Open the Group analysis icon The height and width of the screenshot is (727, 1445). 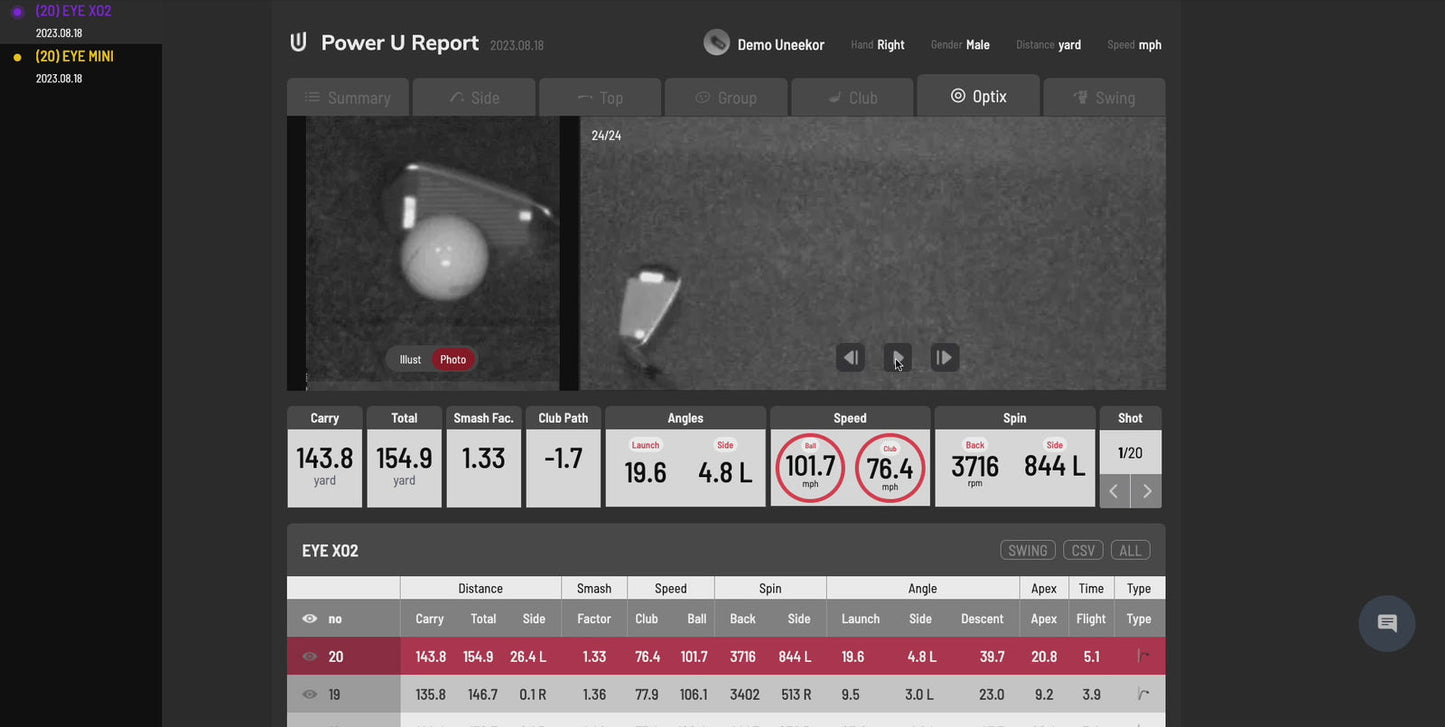[x=703, y=97]
